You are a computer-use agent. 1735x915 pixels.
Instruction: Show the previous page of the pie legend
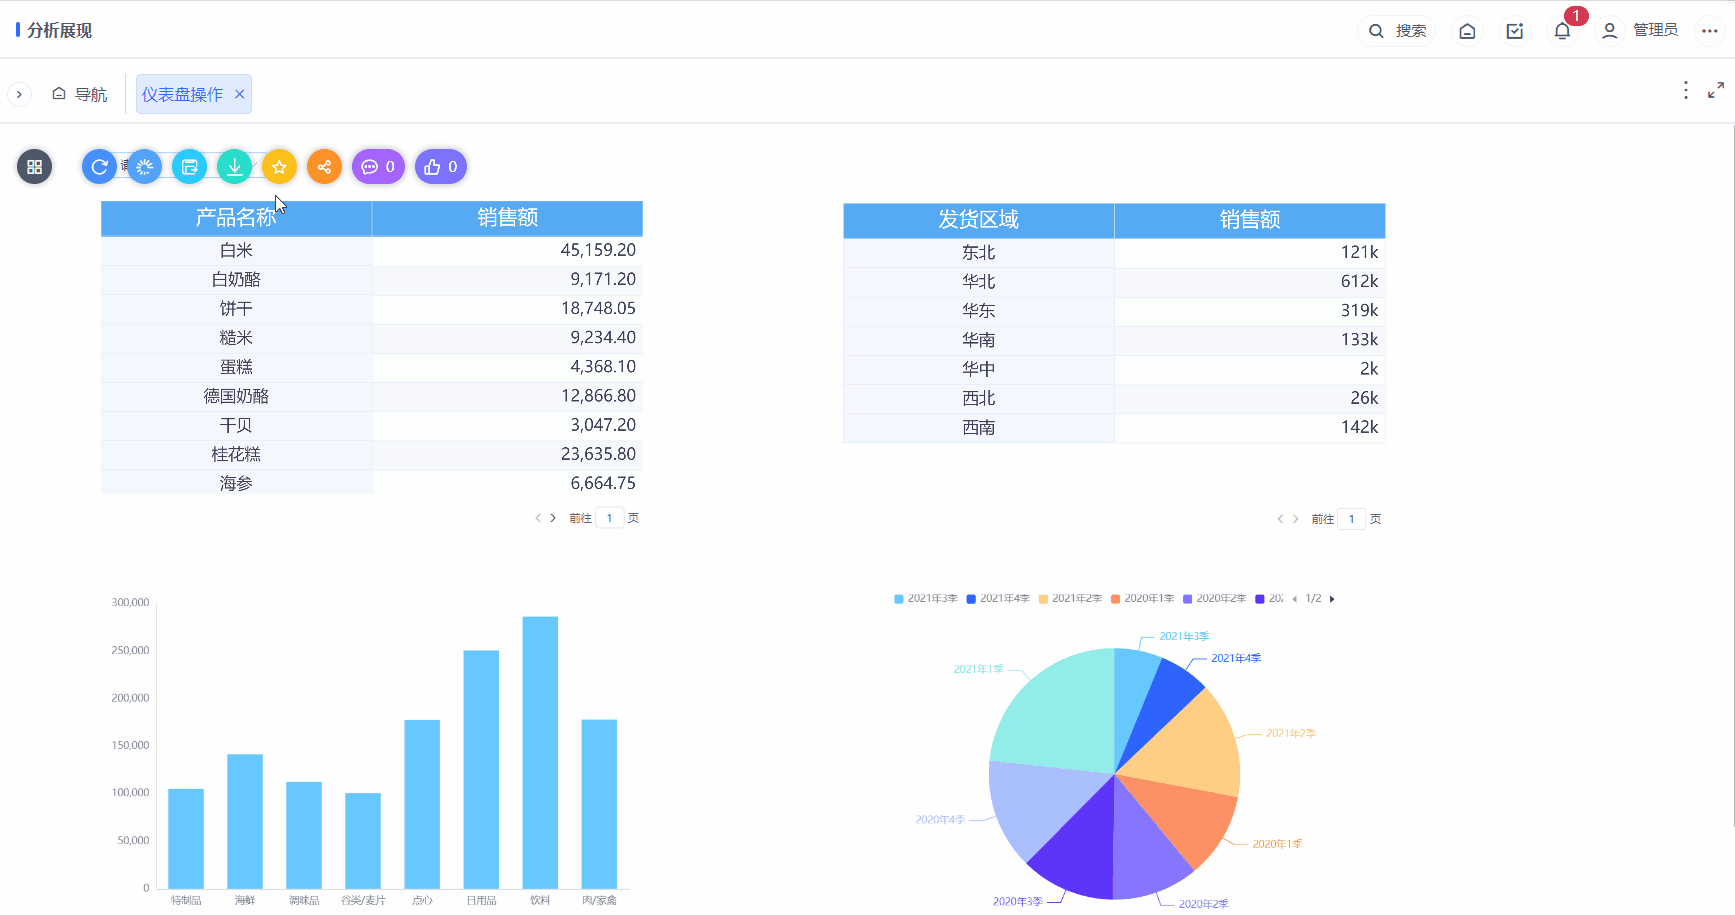click(x=1295, y=599)
